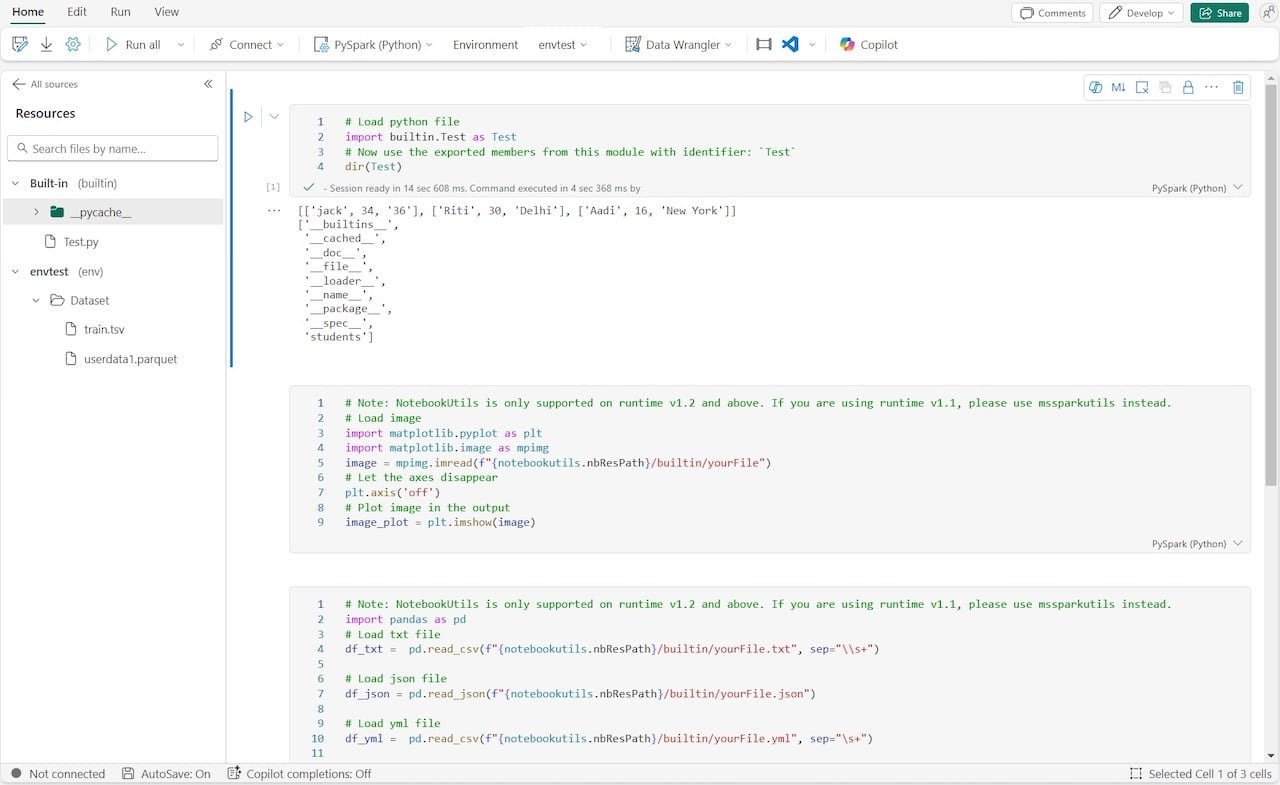This screenshot has width=1280, height=785.
Task: Click the Search files by name field
Action: 112,149
